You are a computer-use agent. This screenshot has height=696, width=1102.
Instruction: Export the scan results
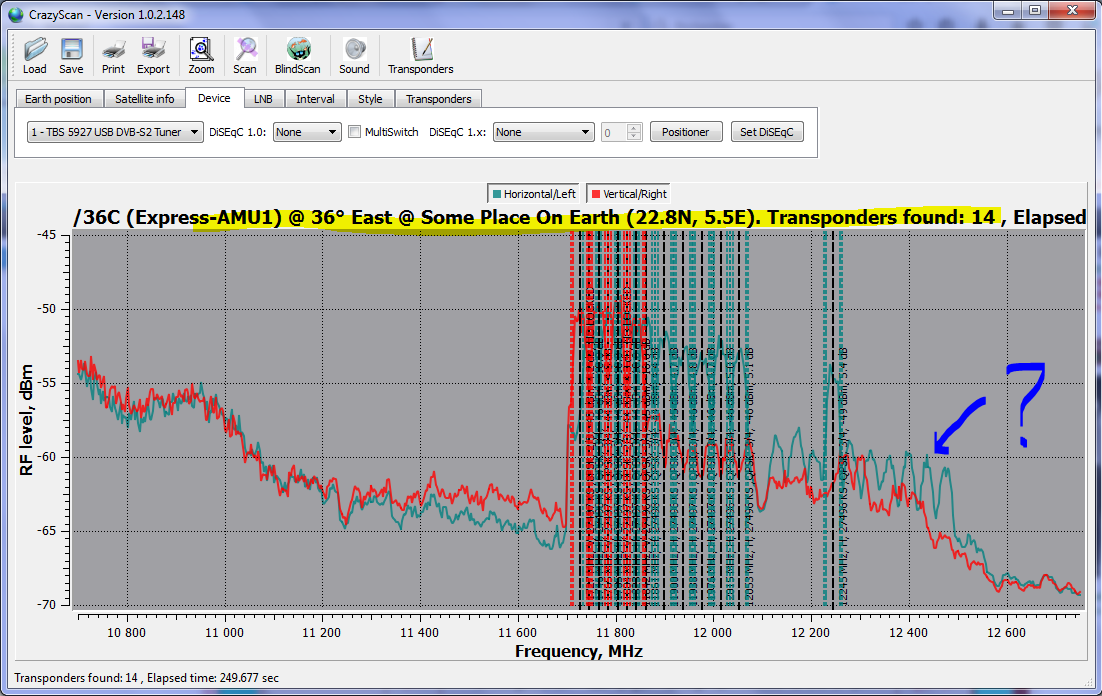[x=153, y=55]
